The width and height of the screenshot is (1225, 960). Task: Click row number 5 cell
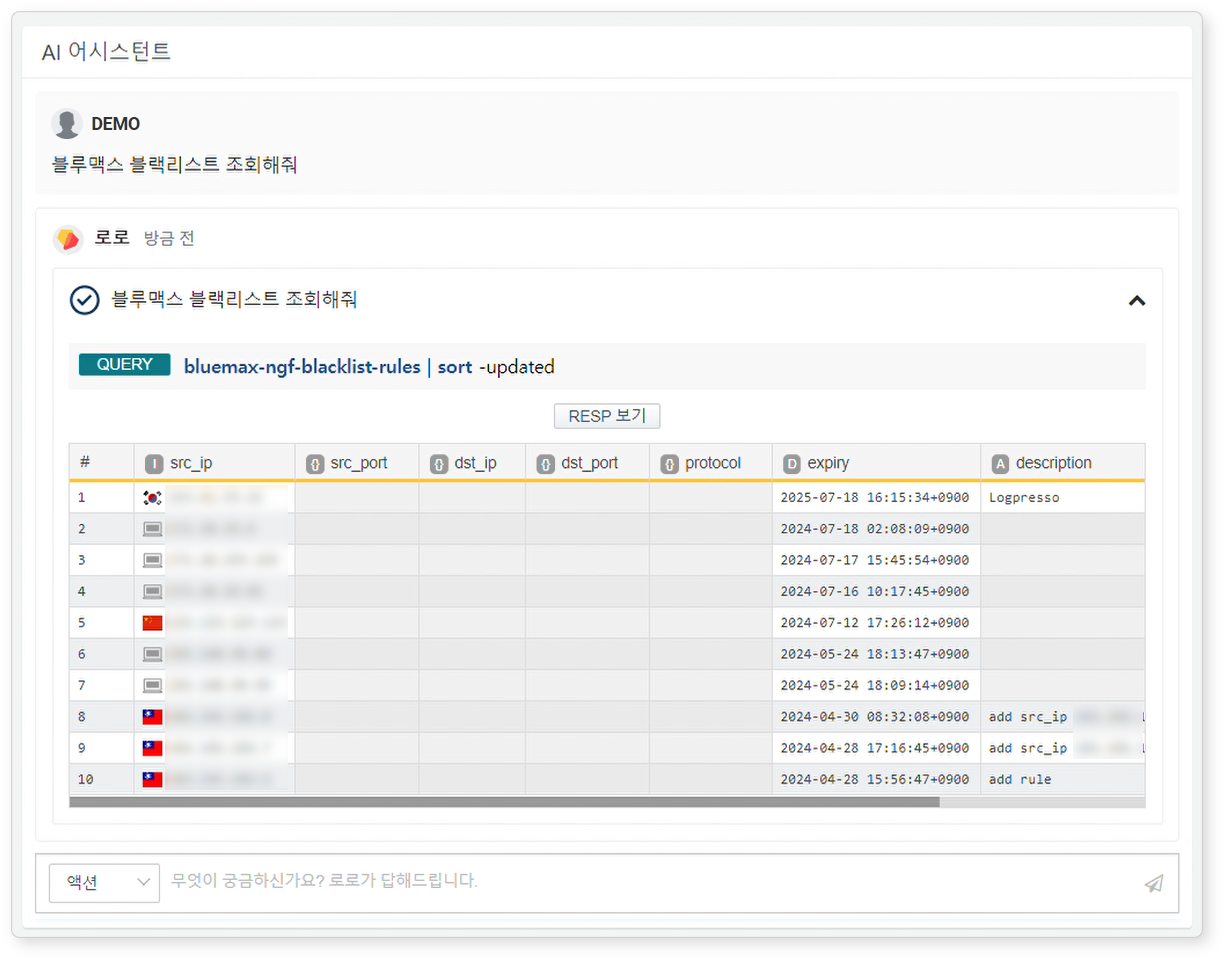coord(101,622)
